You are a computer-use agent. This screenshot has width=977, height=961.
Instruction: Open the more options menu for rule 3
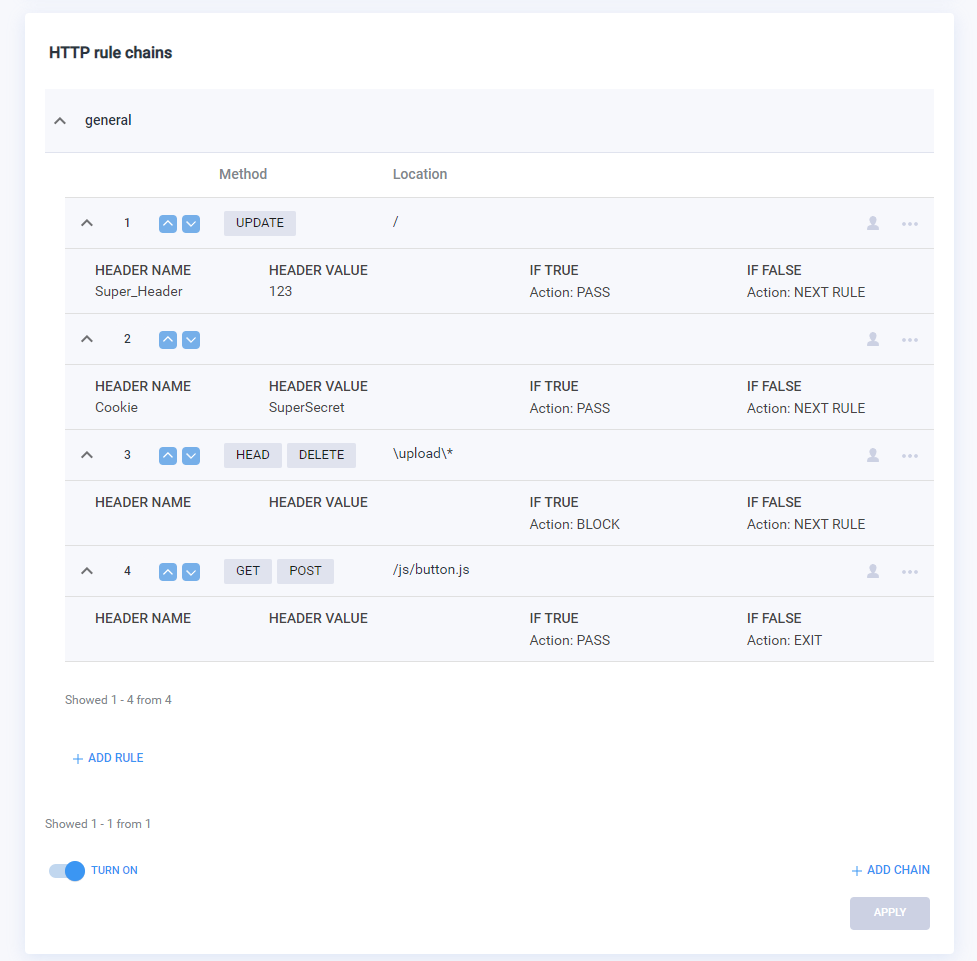[x=910, y=456]
